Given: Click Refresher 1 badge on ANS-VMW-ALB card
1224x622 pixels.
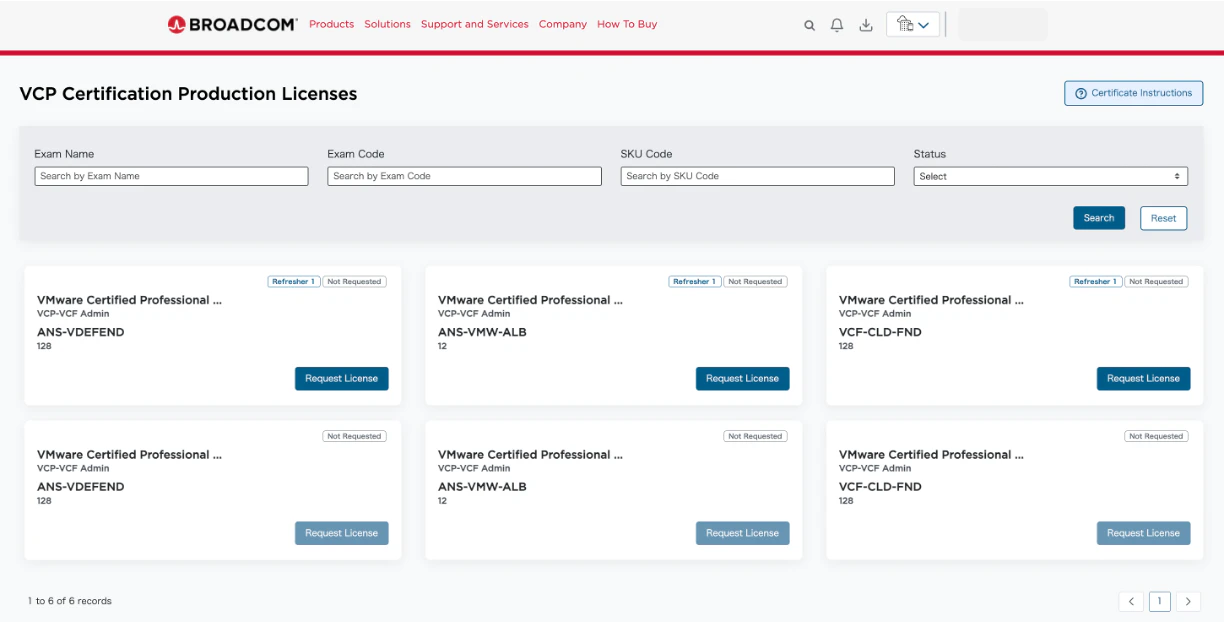Looking at the screenshot, I should tap(694, 282).
